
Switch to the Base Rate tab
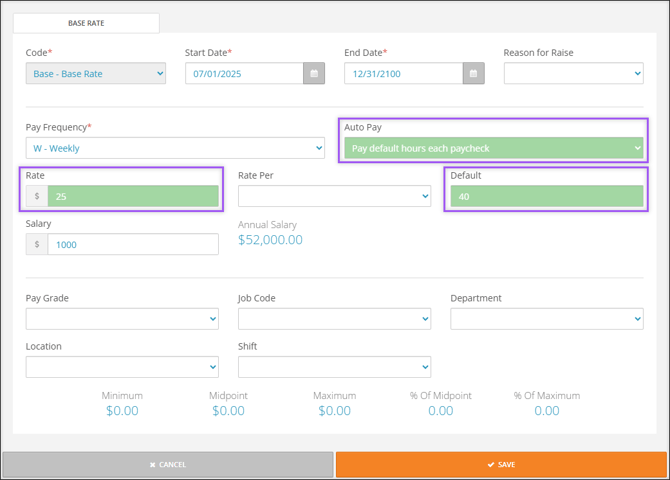click(x=86, y=23)
